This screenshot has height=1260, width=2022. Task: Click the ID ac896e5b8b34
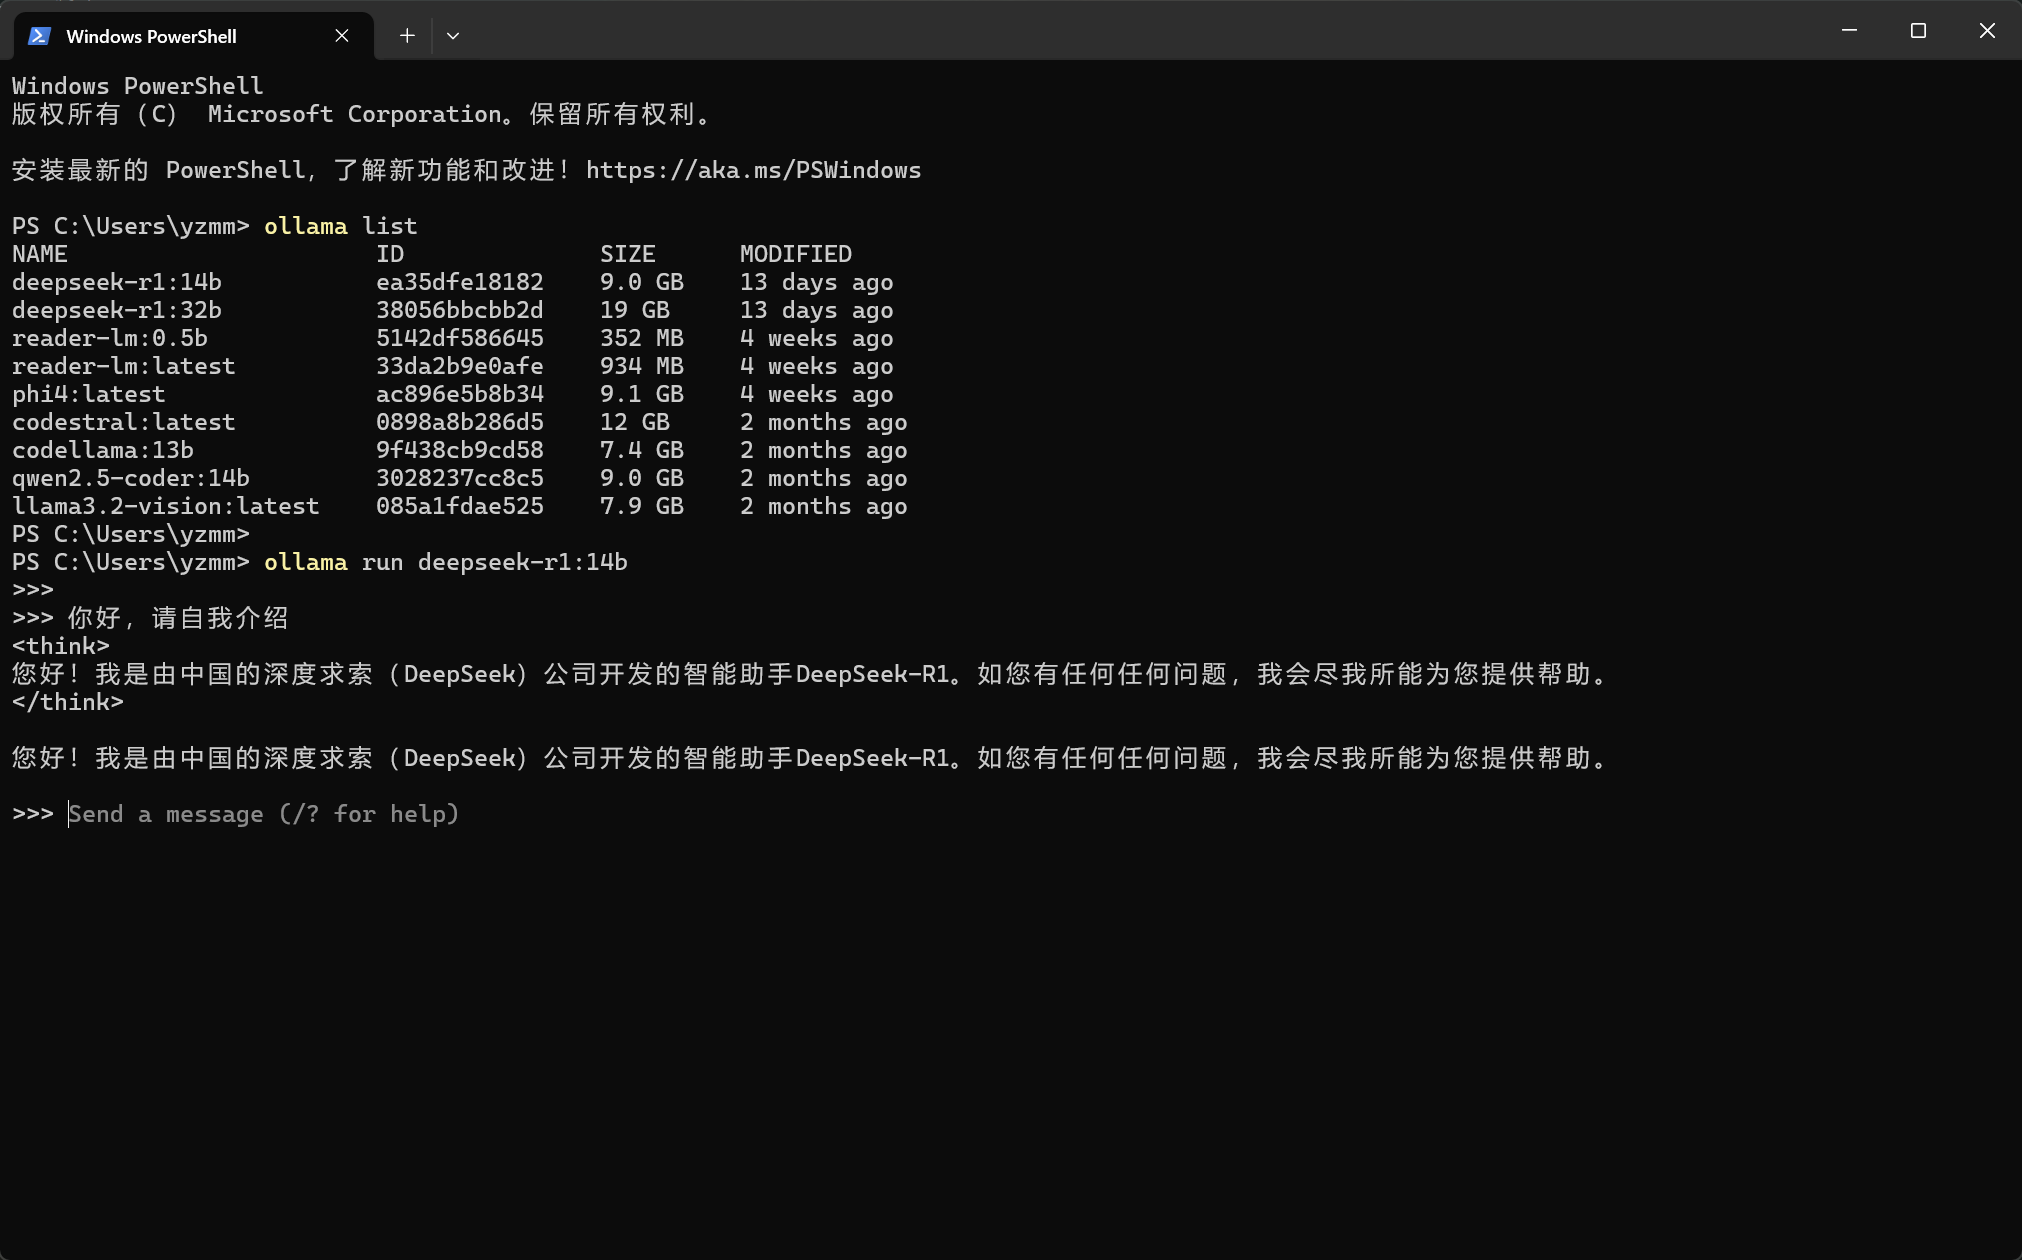(460, 394)
